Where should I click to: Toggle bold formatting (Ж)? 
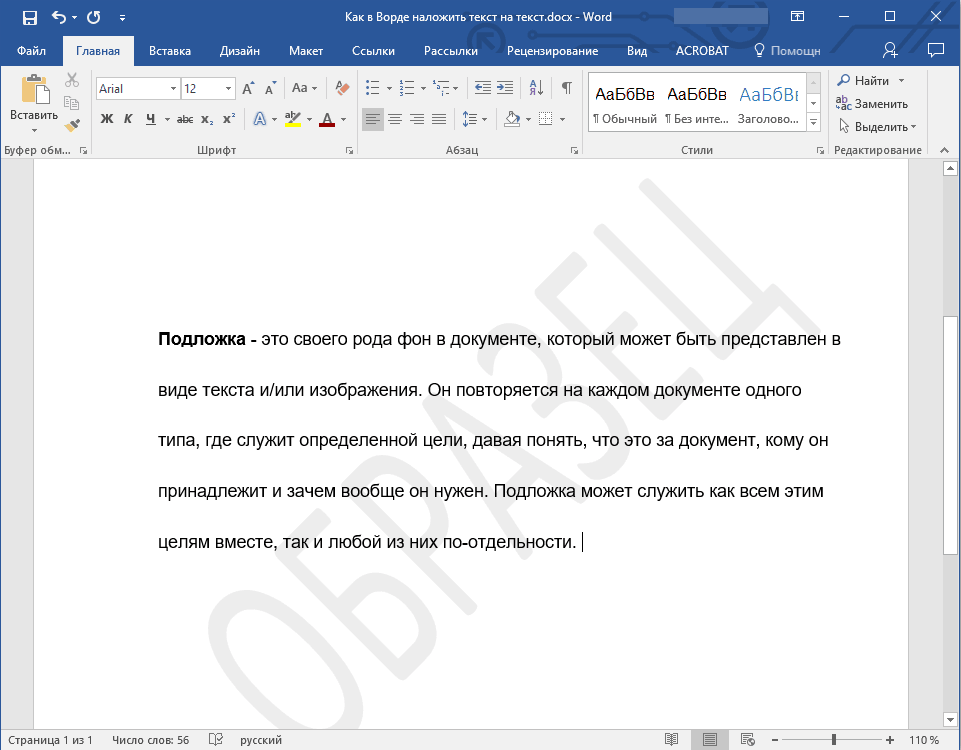(107, 119)
